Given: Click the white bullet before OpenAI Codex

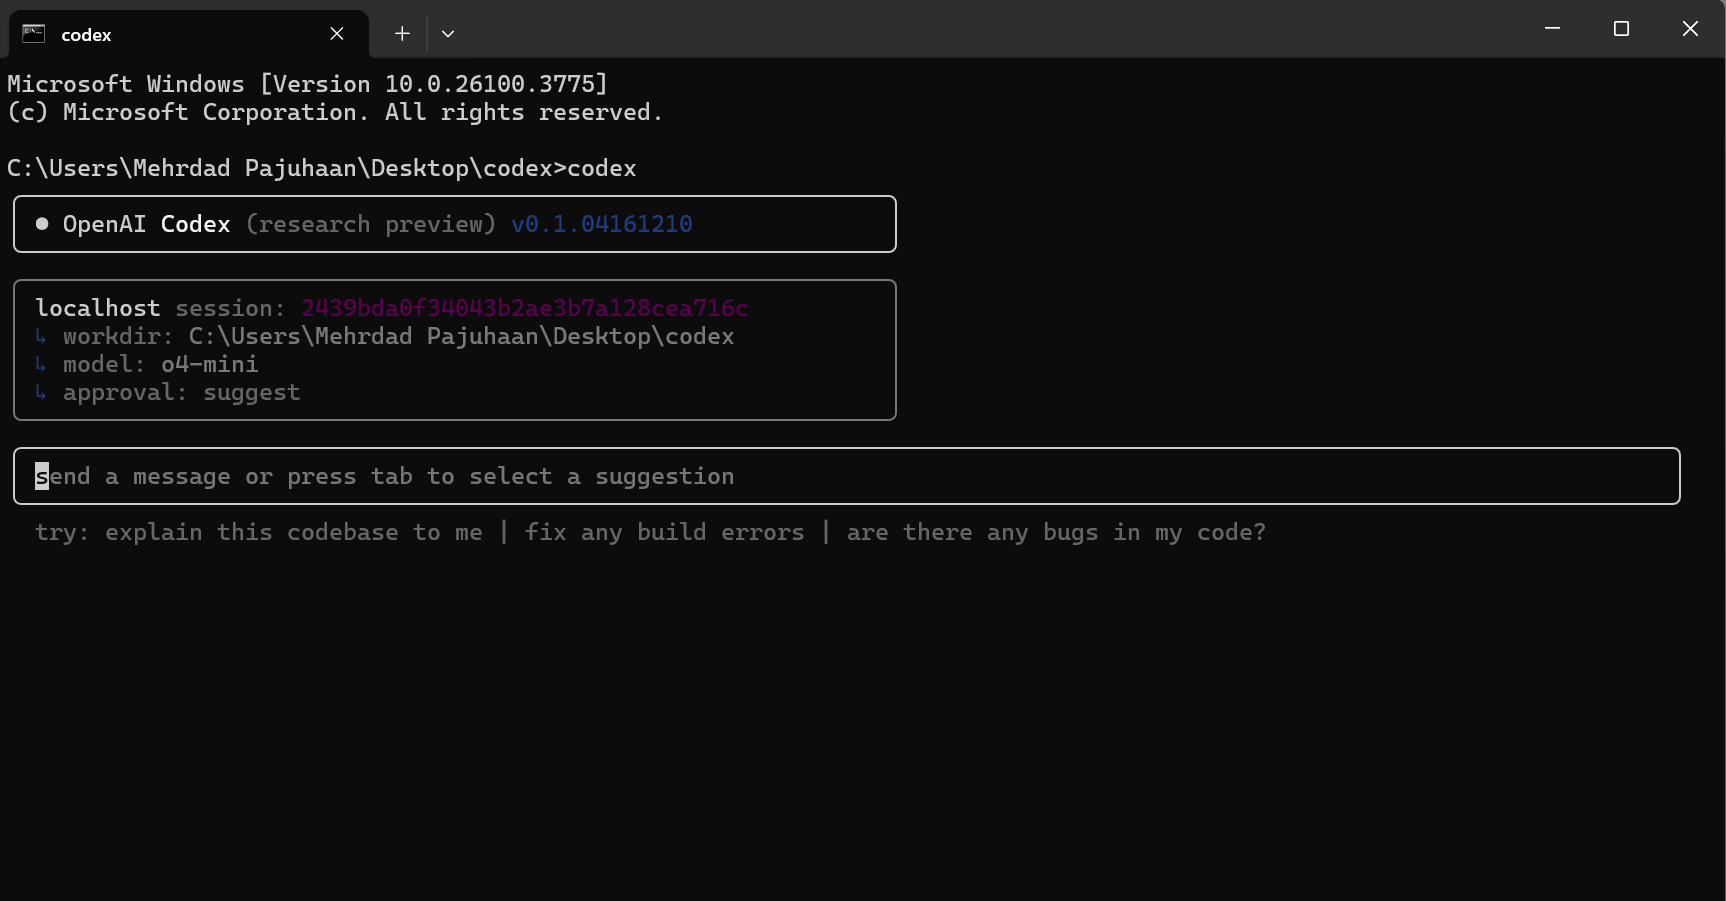Looking at the screenshot, I should tap(42, 224).
